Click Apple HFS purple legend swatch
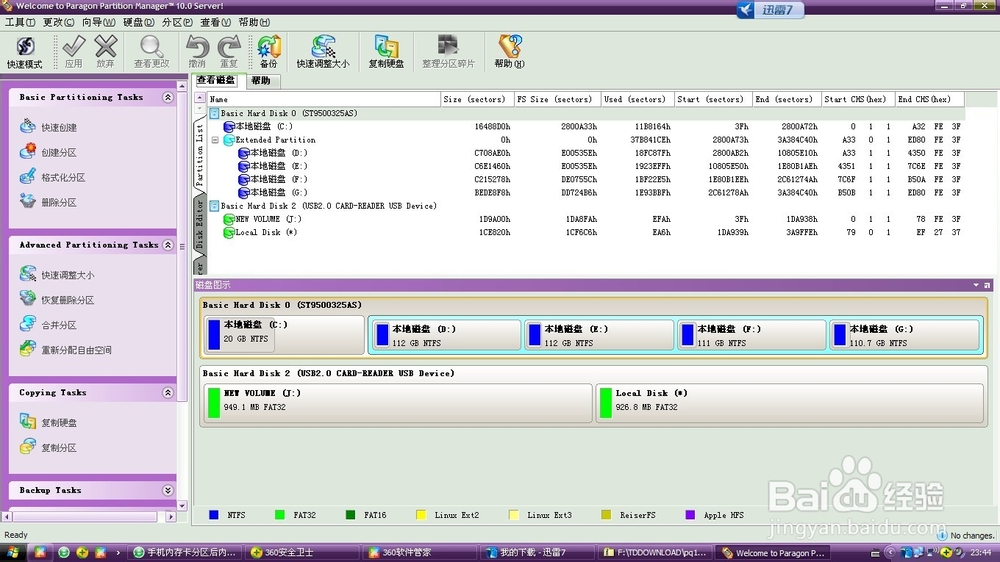1000x562 pixels. [x=690, y=515]
